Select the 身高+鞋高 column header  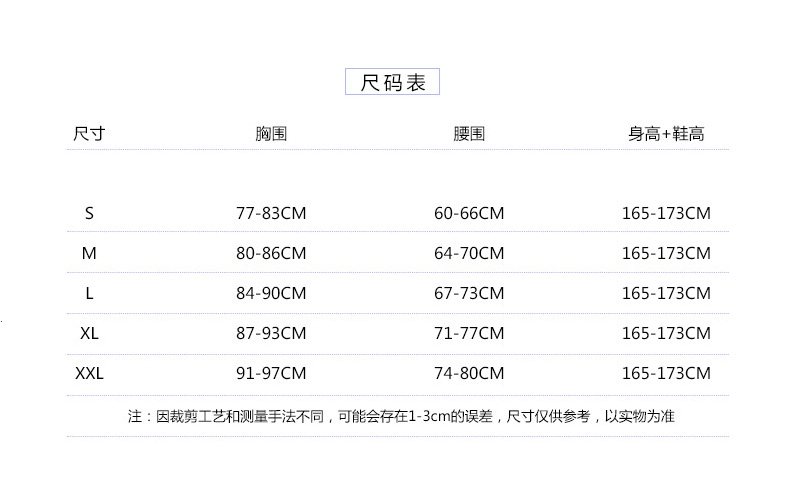point(666,134)
